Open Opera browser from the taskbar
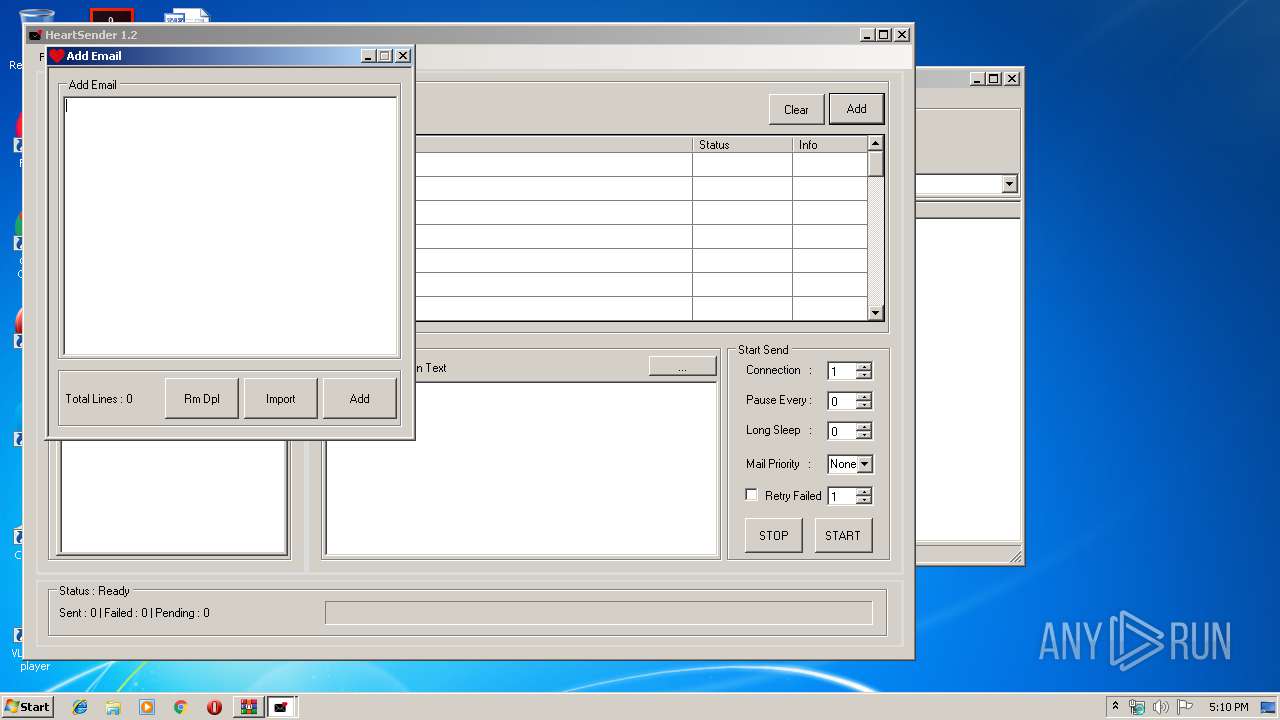The image size is (1280, 720). tap(214, 707)
